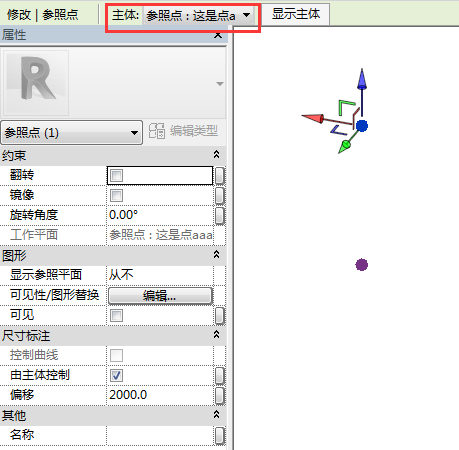This screenshot has height=450, width=459.
Task: Collapse the 尺寸标注 dimensions section
Action: (216, 334)
